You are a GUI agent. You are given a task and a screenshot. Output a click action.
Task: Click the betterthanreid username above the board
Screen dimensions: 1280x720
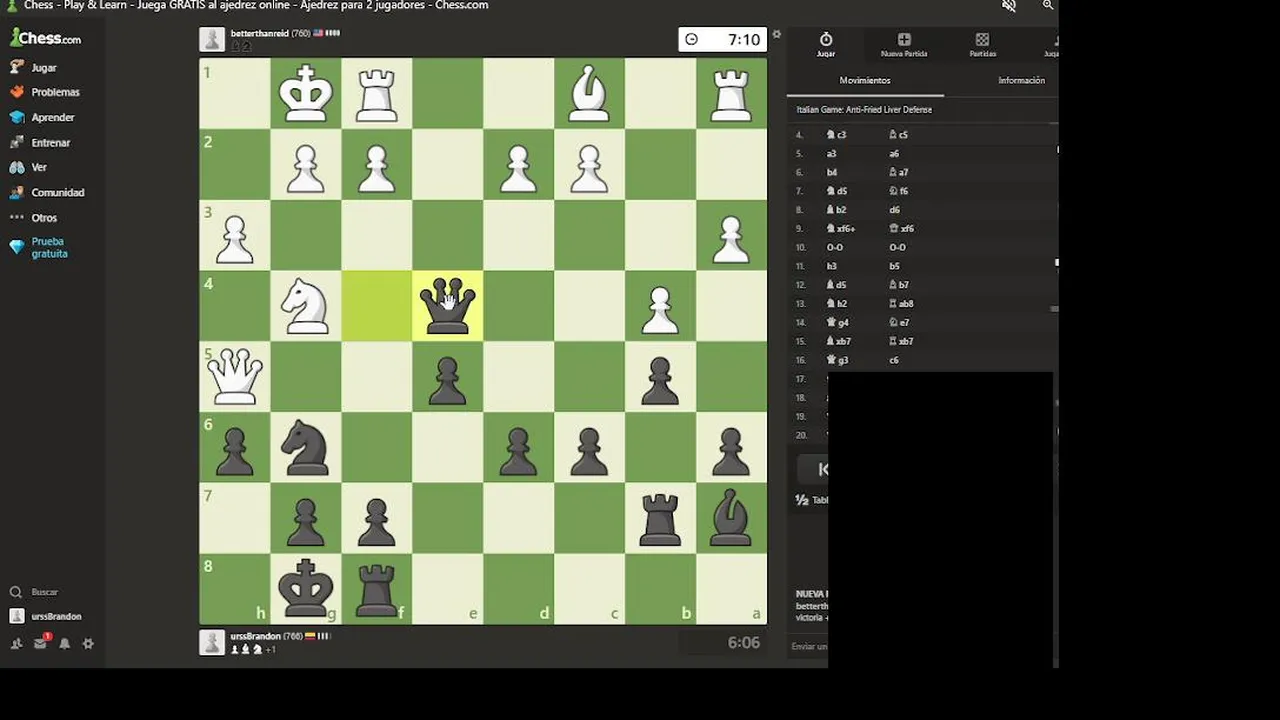pyautogui.click(x=259, y=33)
